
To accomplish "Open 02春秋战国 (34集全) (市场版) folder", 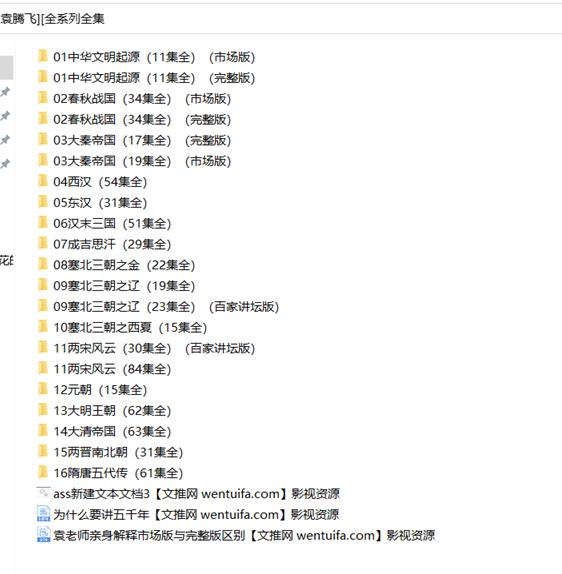I will click(x=142, y=98).
